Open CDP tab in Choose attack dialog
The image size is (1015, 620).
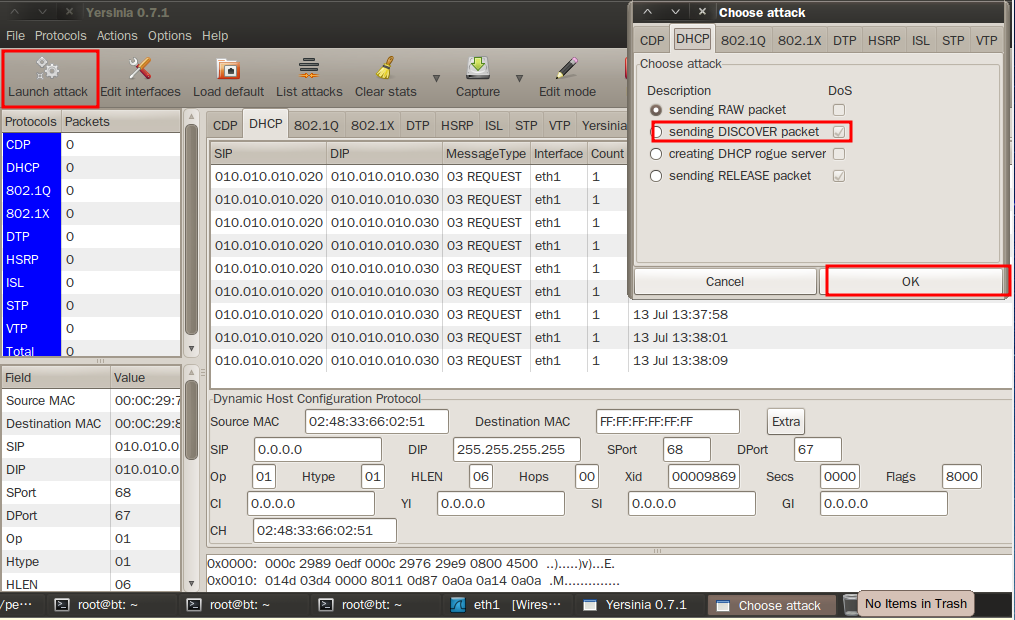tap(652, 40)
